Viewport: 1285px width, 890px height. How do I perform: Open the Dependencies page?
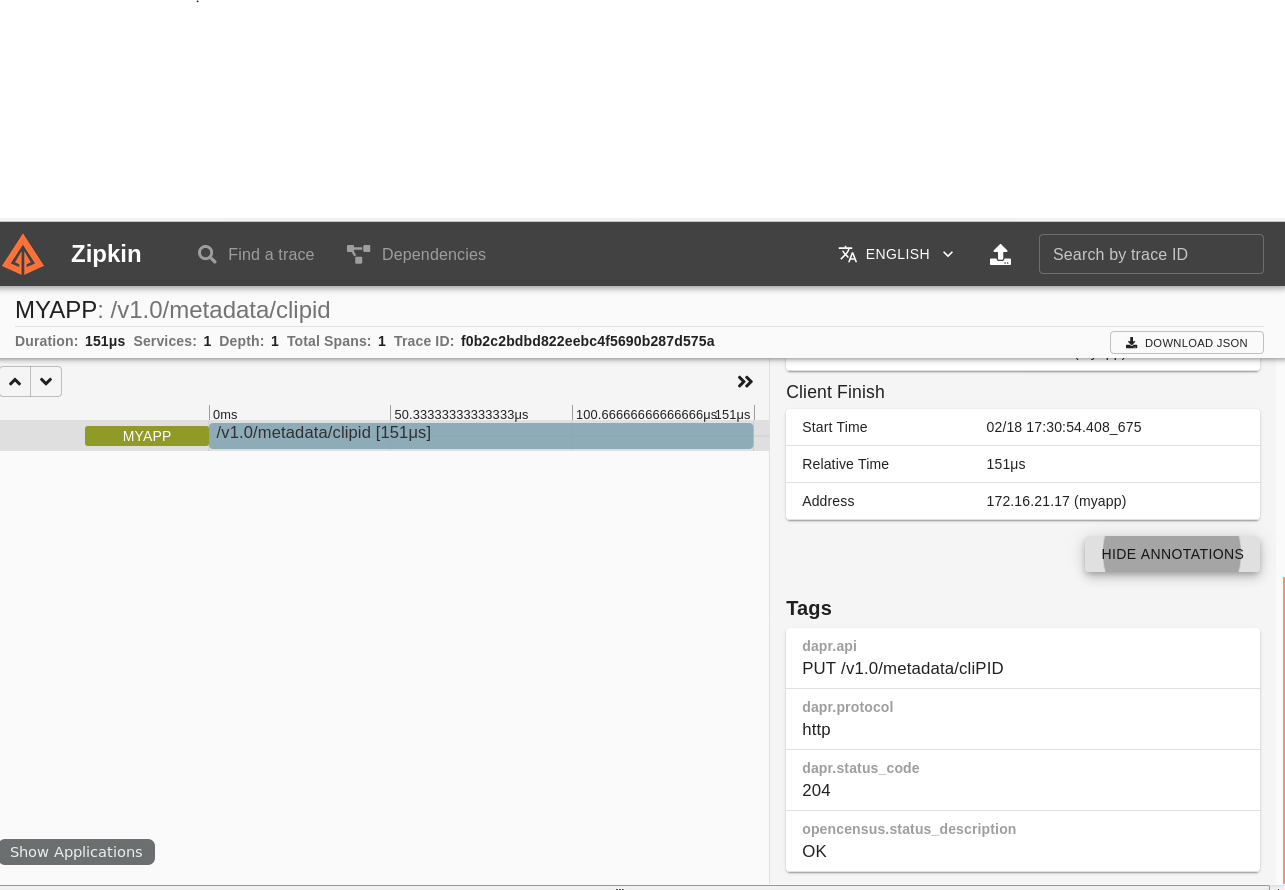pos(433,254)
